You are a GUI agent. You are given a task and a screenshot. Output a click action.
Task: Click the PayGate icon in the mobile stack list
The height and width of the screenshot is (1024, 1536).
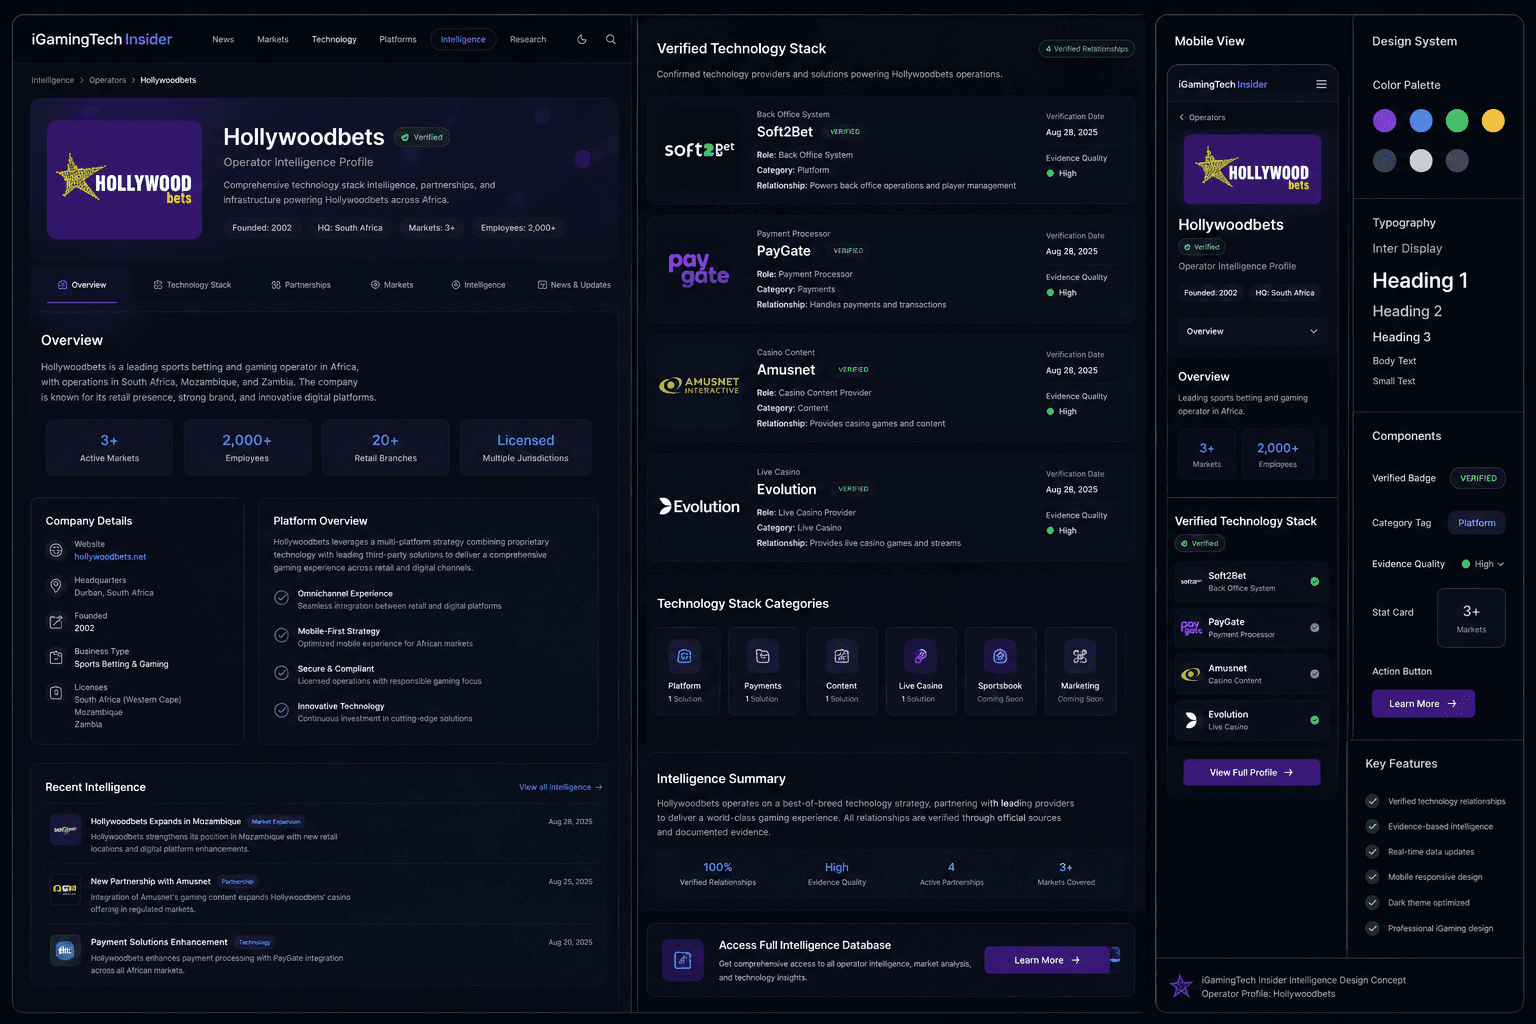1191,628
